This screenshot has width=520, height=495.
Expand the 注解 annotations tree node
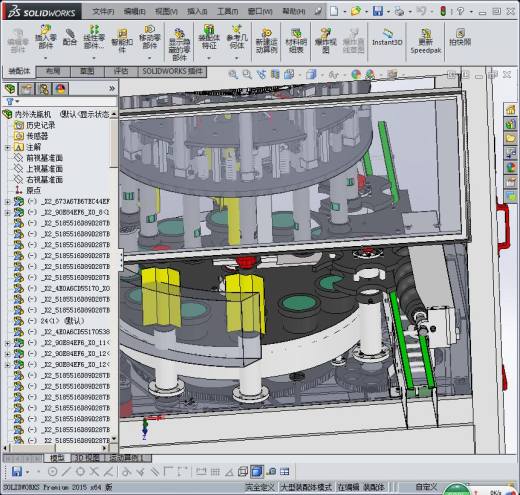[7, 147]
